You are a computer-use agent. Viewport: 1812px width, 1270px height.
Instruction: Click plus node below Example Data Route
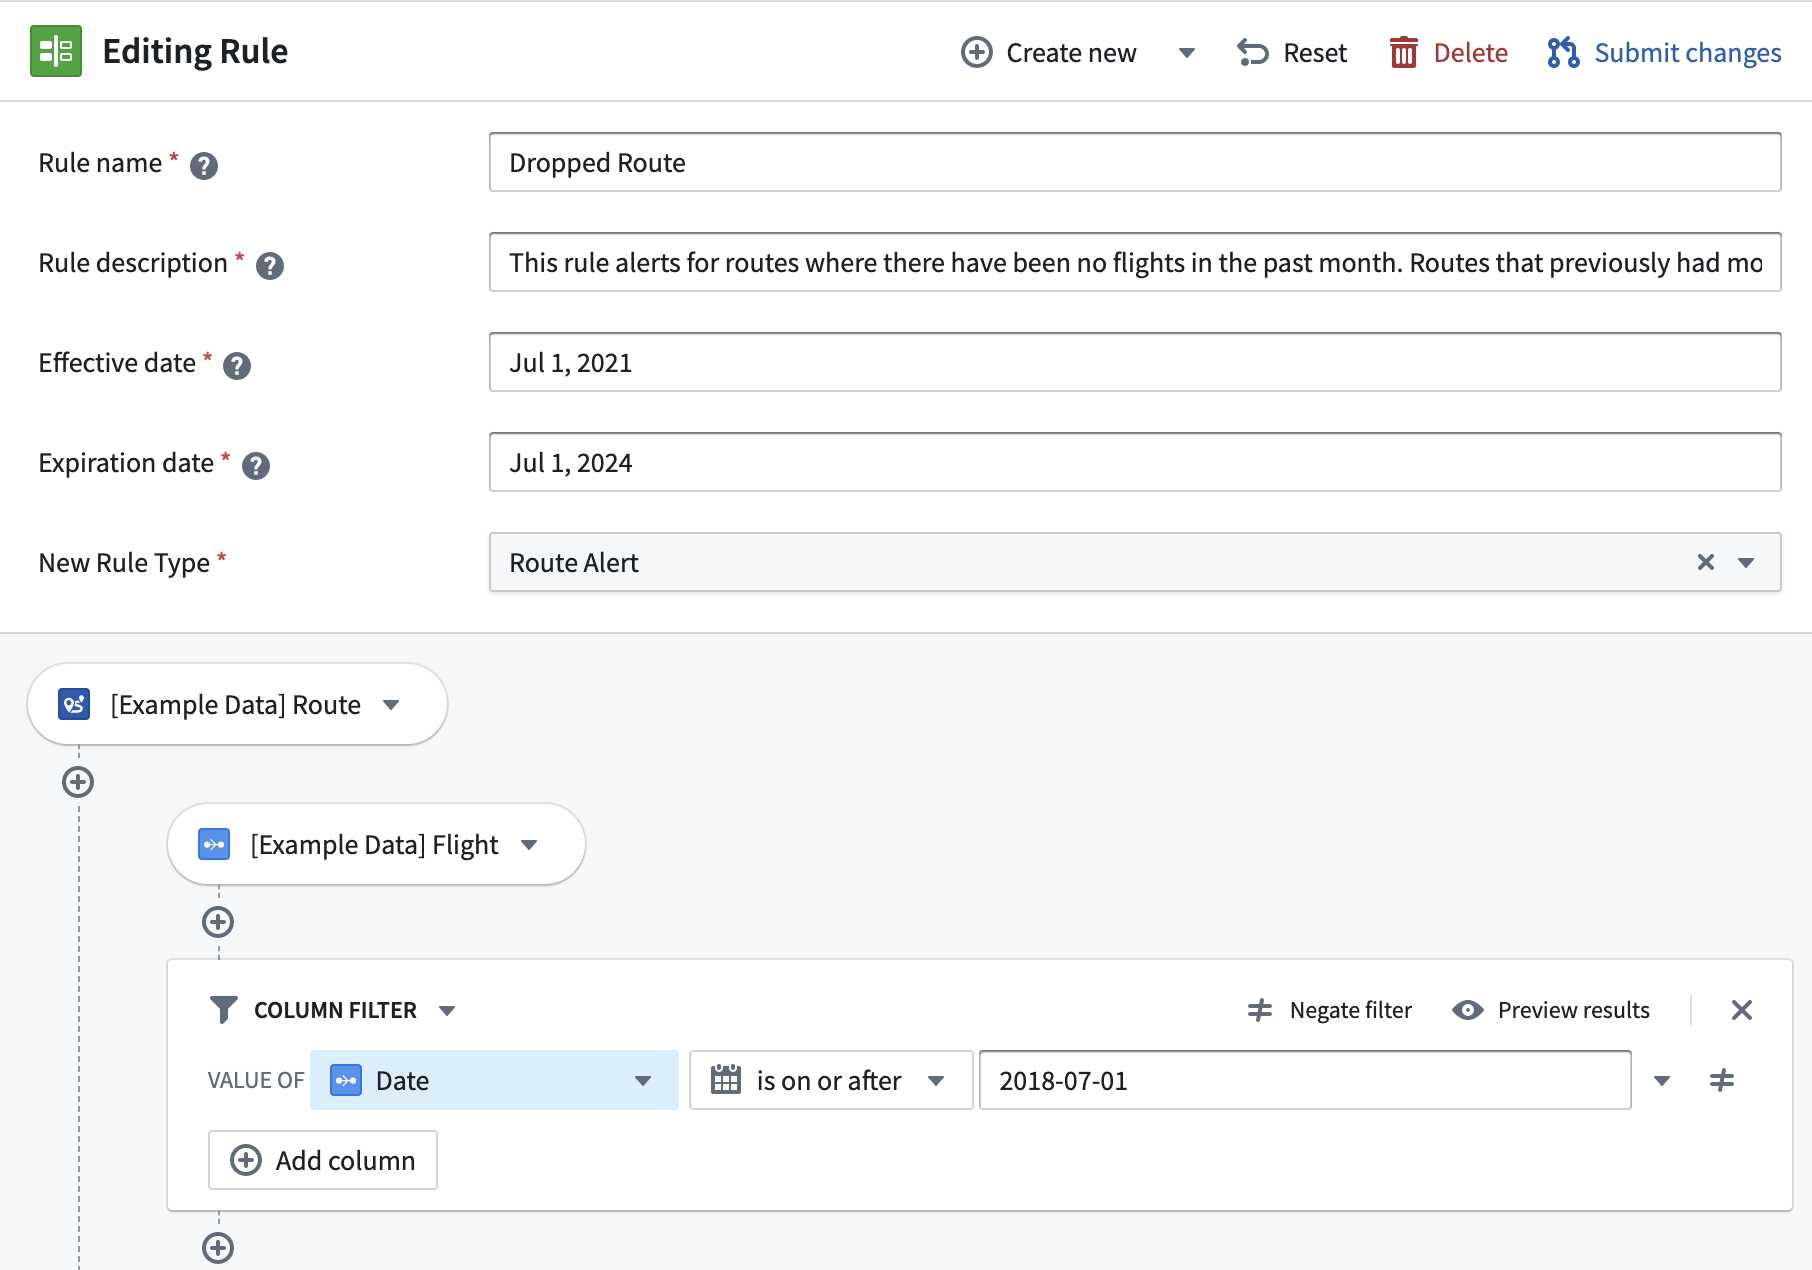(x=78, y=782)
